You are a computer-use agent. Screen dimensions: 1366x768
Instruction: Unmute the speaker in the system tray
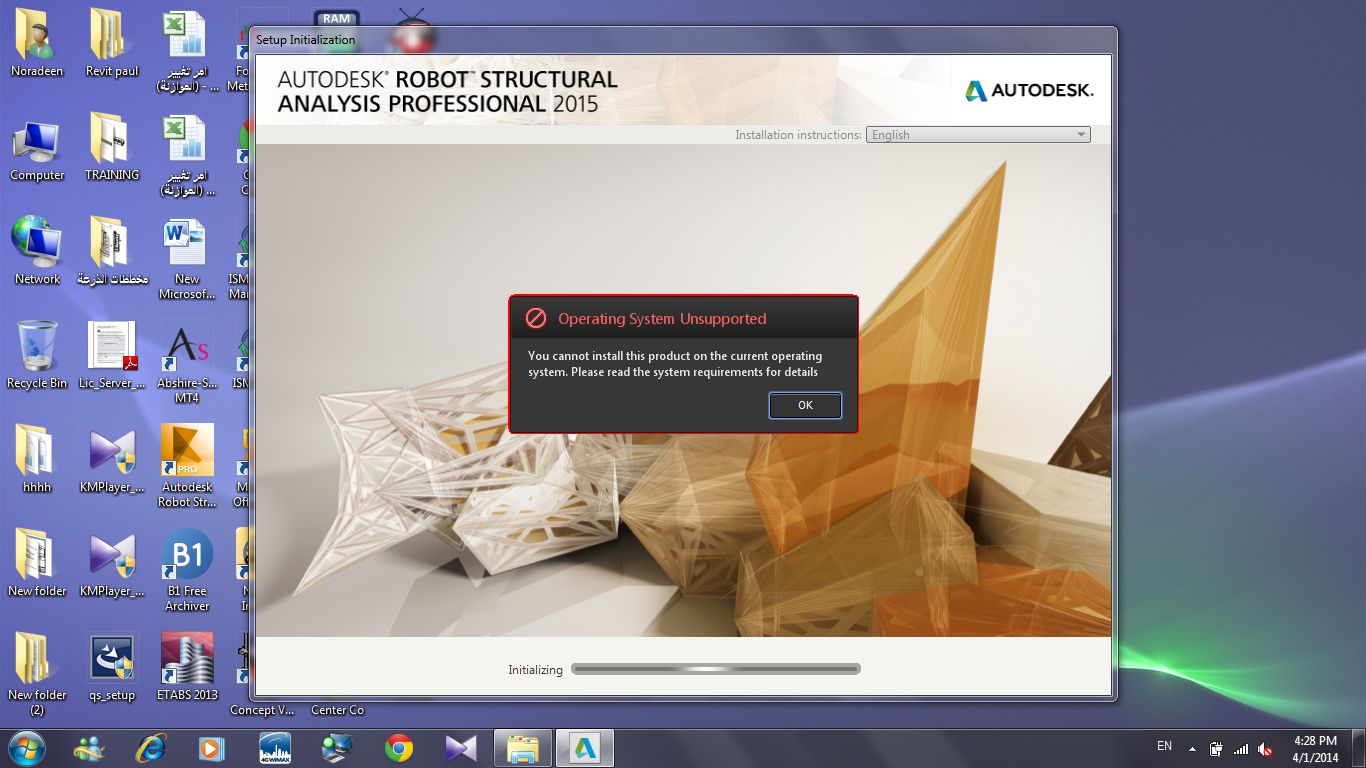pos(1266,746)
